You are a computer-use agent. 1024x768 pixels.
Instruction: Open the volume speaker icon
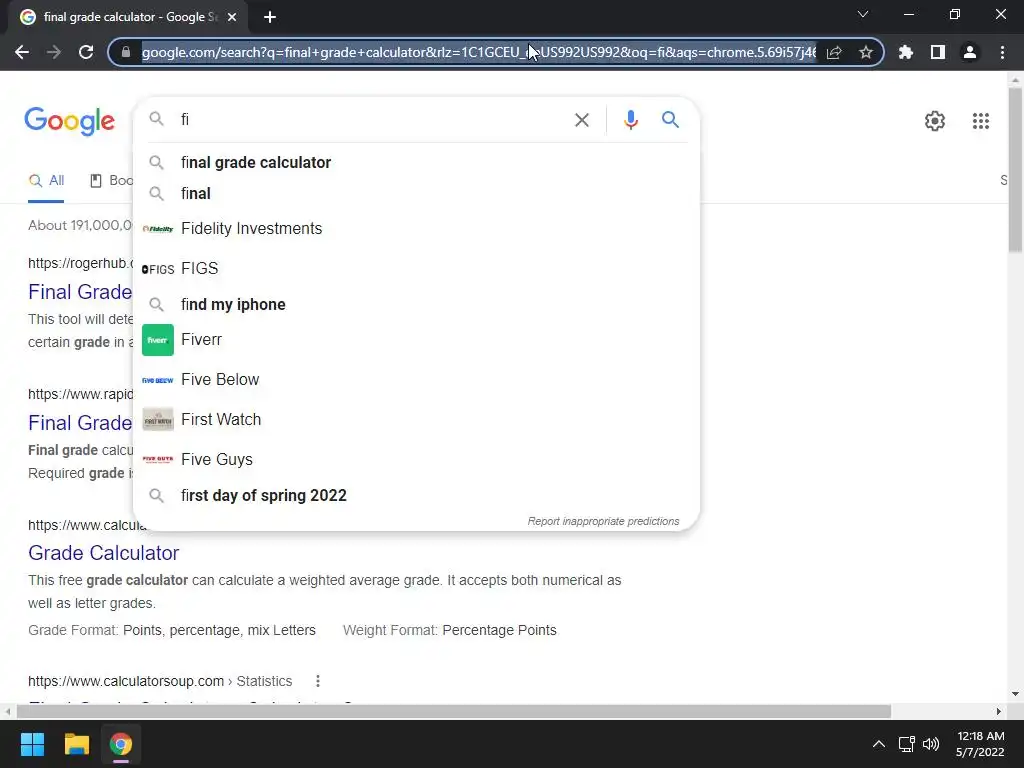pyautogui.click(x=931, y=744)
